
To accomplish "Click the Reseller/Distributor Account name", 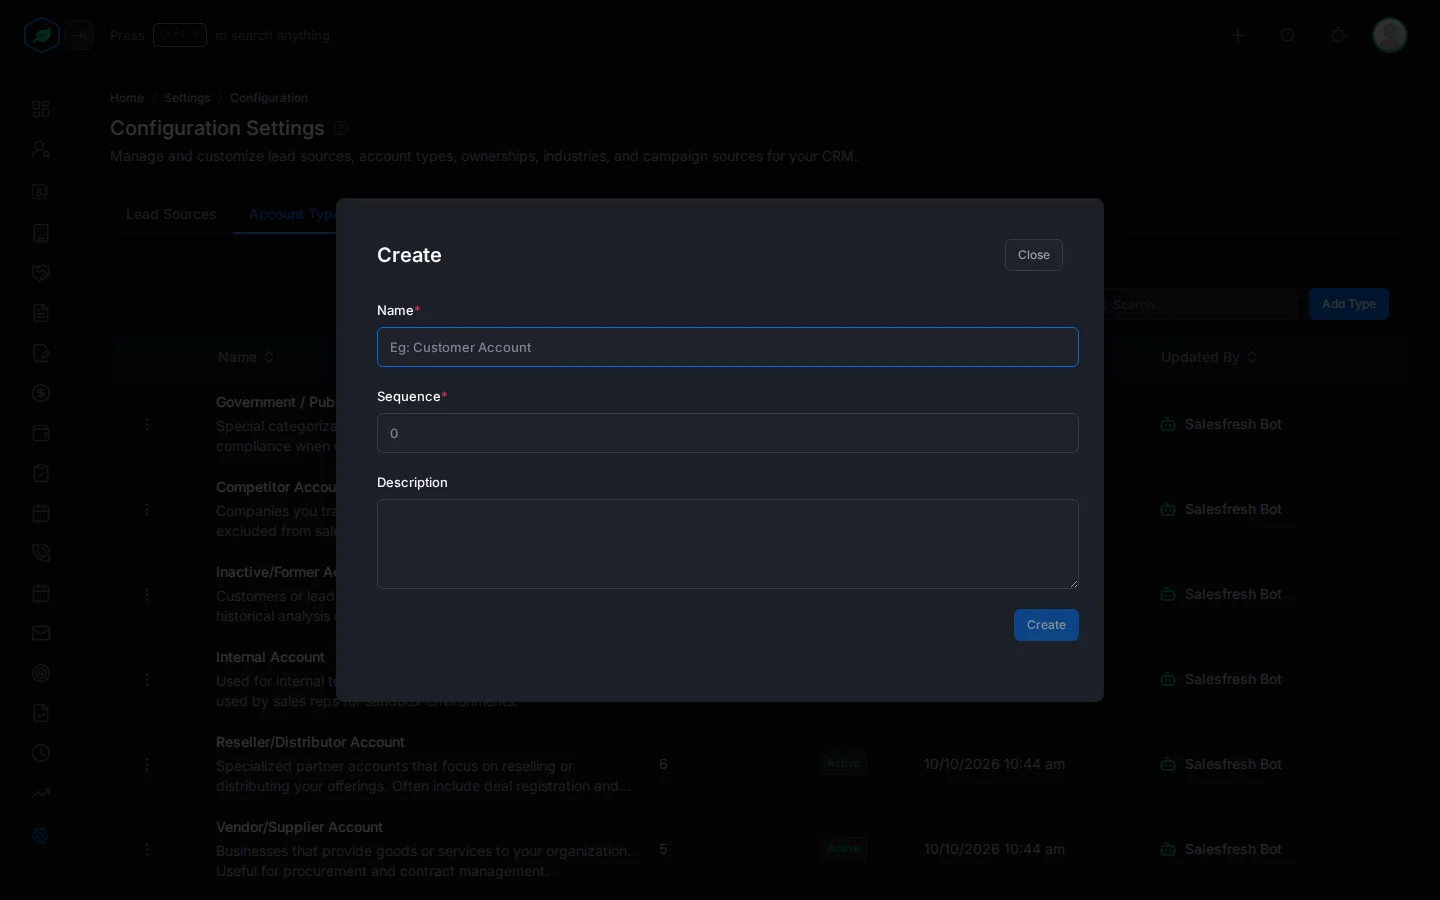I will pyautogui.click(x=310, y=742).
